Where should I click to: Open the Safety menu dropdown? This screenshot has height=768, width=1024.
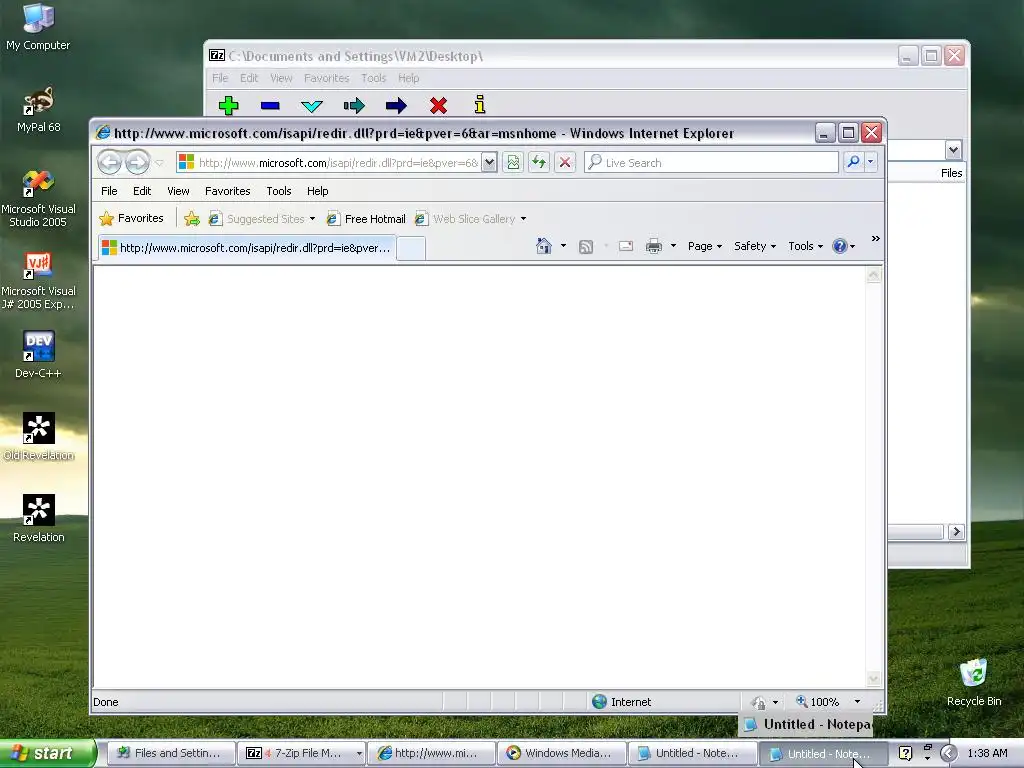[x=755, y=246]
